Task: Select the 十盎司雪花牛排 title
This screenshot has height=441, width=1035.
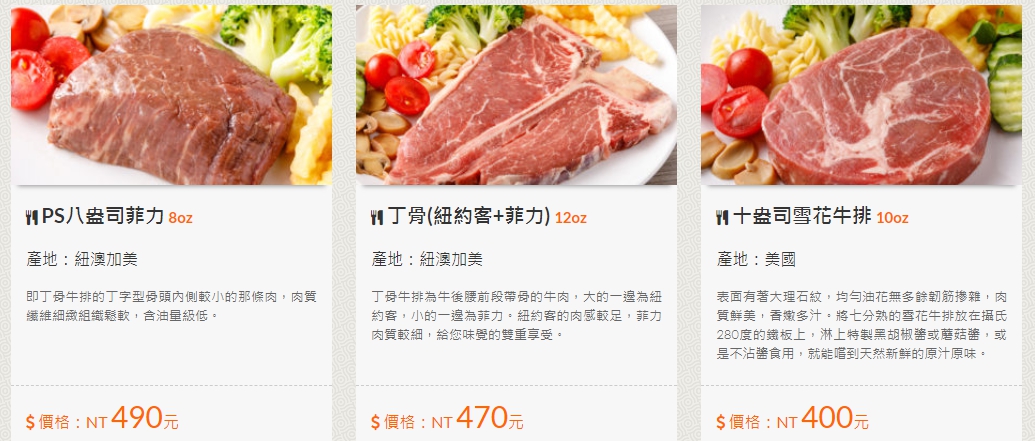Action: 802,216
